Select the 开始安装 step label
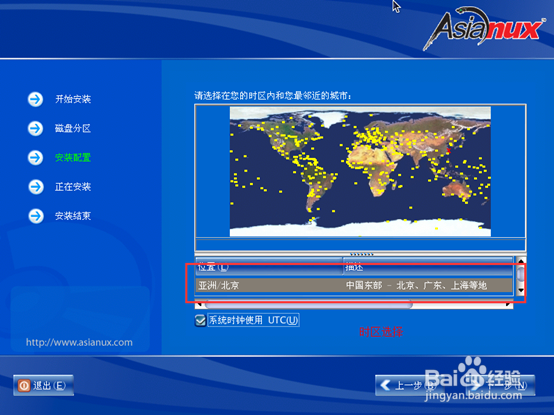 coord(73,99)
